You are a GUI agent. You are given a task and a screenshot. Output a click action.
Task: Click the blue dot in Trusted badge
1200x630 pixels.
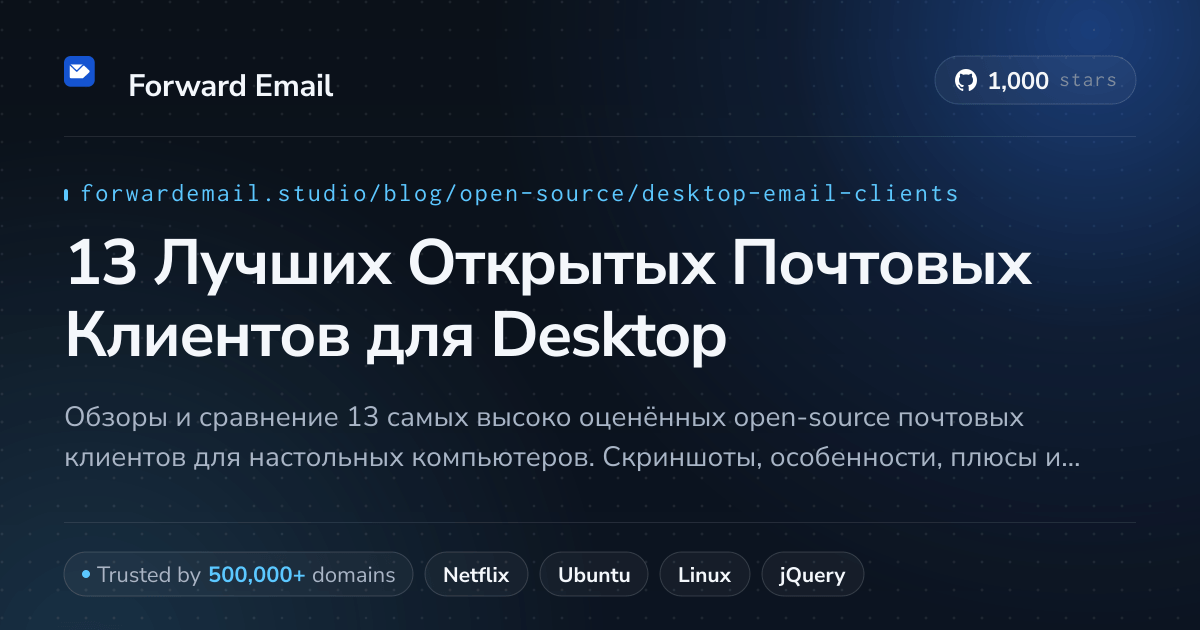click(86, 575)
